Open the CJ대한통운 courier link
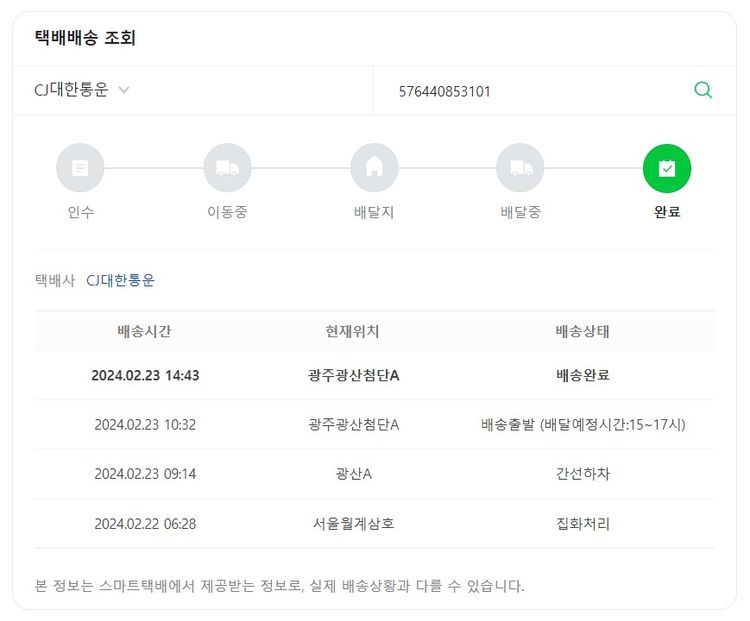 click(x=120, y=280)
